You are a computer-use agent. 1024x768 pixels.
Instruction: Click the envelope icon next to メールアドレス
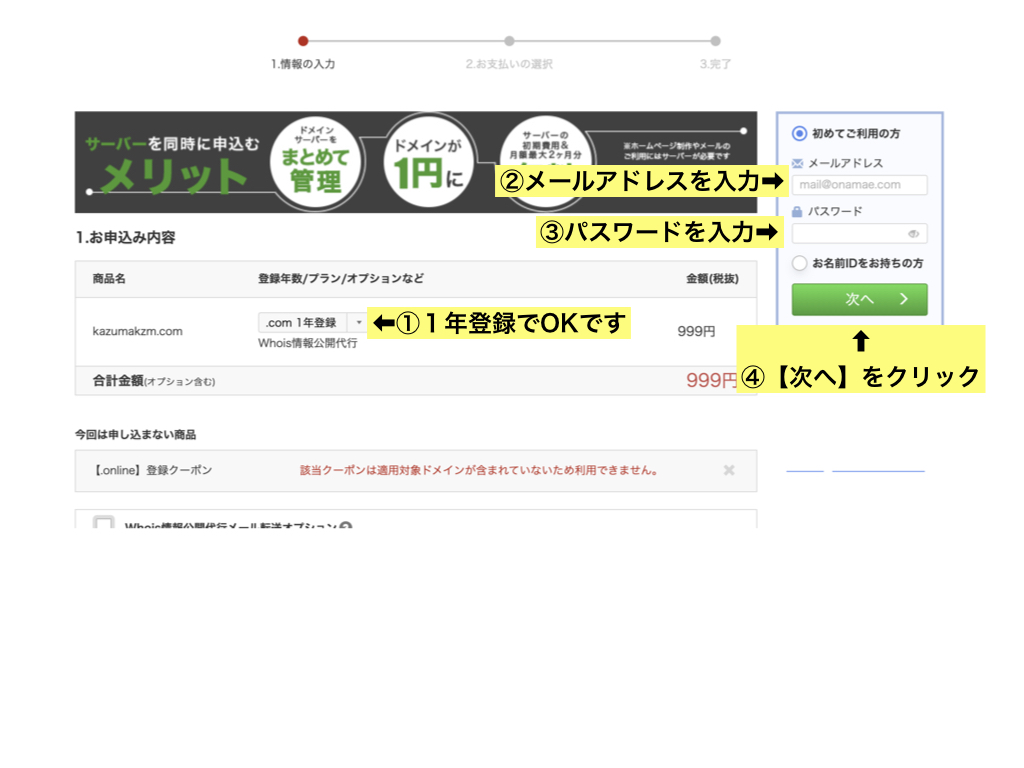[797, 163]
